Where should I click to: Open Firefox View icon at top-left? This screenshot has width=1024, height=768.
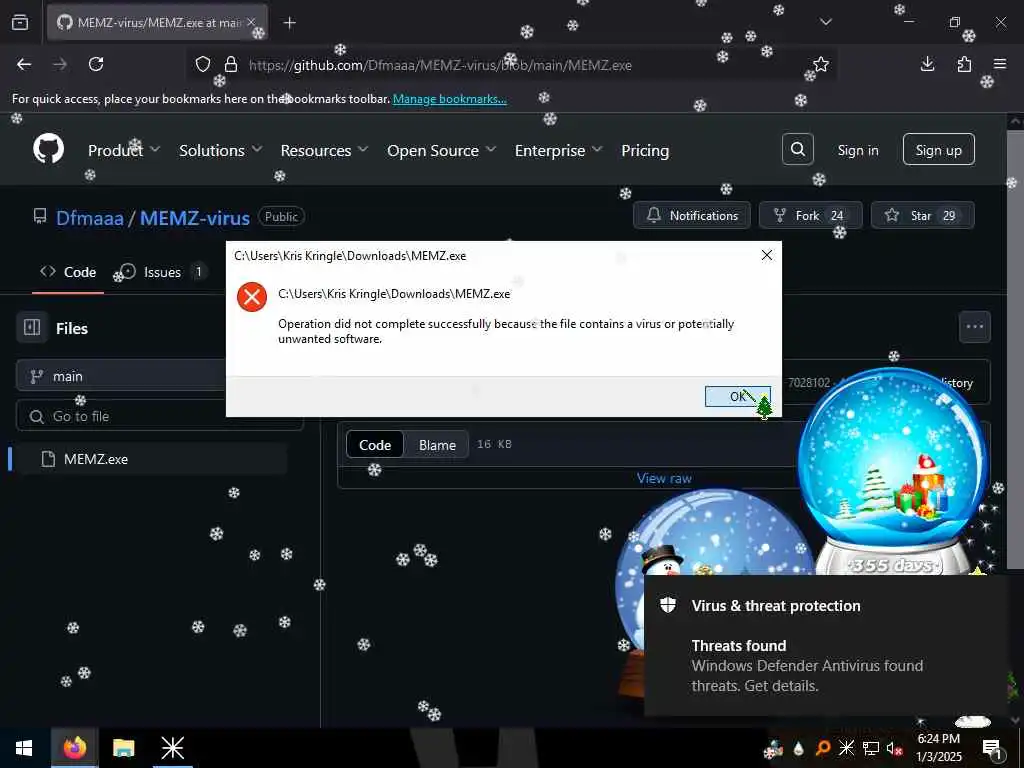click(20, 22)
